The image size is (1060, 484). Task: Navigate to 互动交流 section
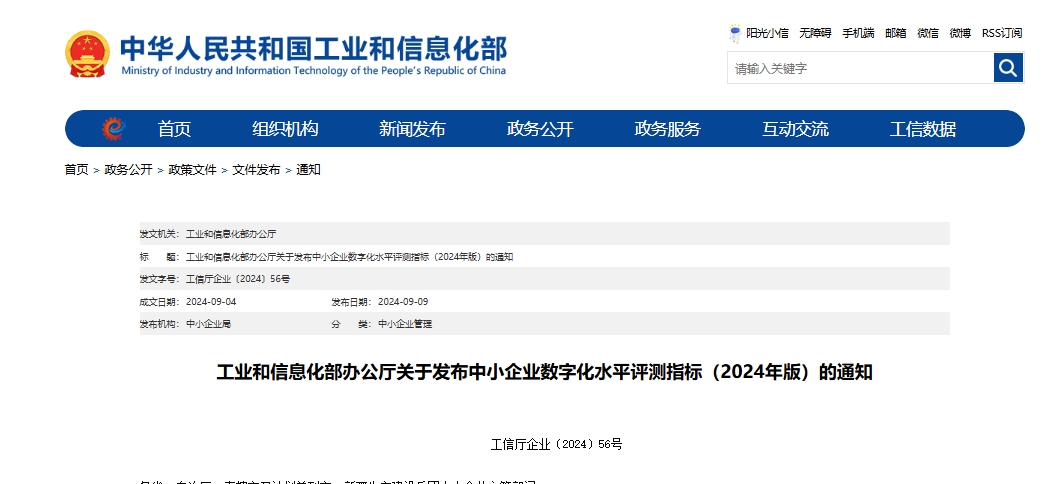click(x=795, y=129)
